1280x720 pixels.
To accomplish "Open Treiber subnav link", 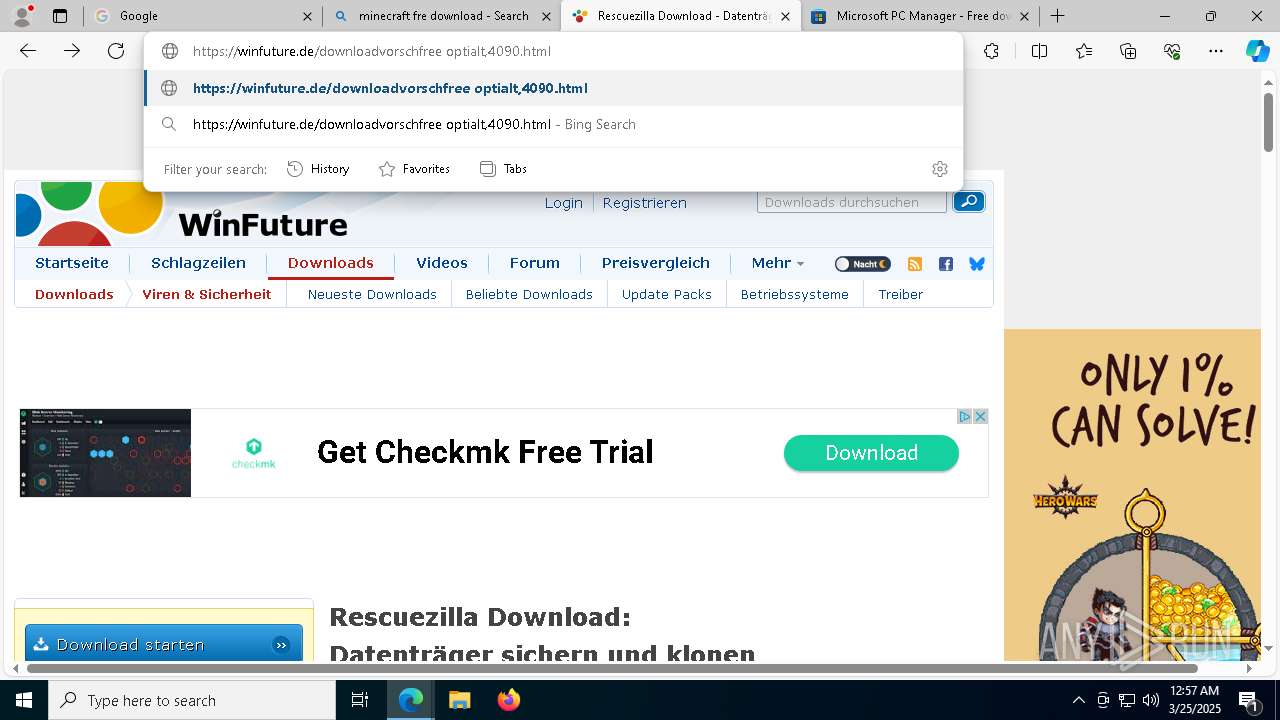I will (x=901, y=294).
